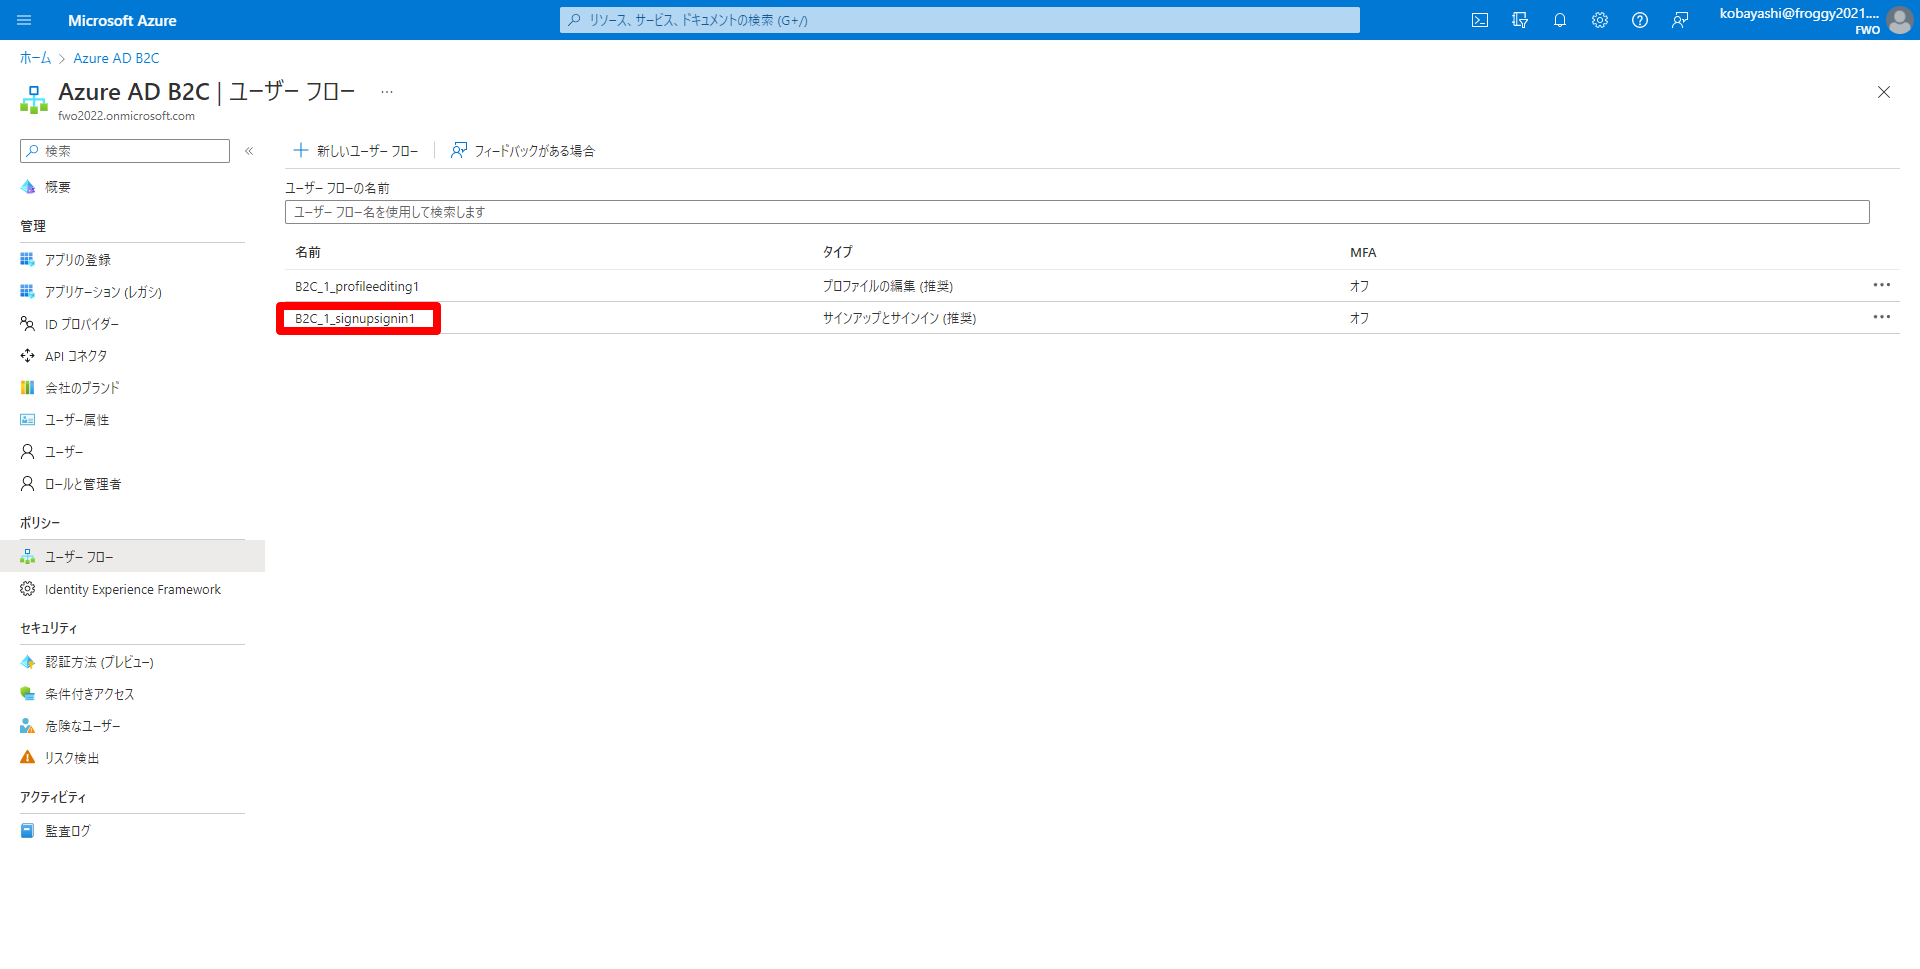Open ellipsis menu for B2C_1_signupsignin1 row
This screenshot has width=1920, height=969.
pos(1881,317)
